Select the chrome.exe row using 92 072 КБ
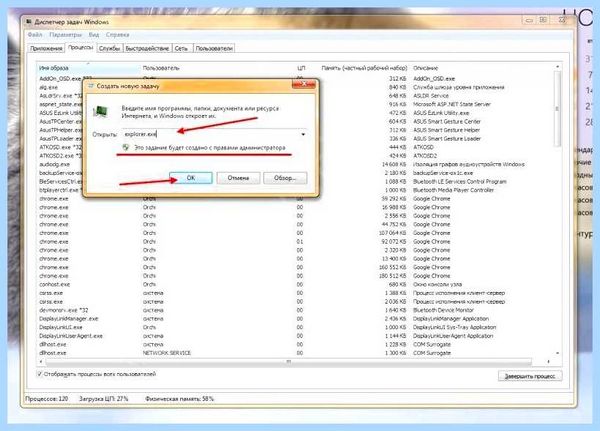This screenshot has width=600, height=431. pyautogui.click(x=295, y=242)
